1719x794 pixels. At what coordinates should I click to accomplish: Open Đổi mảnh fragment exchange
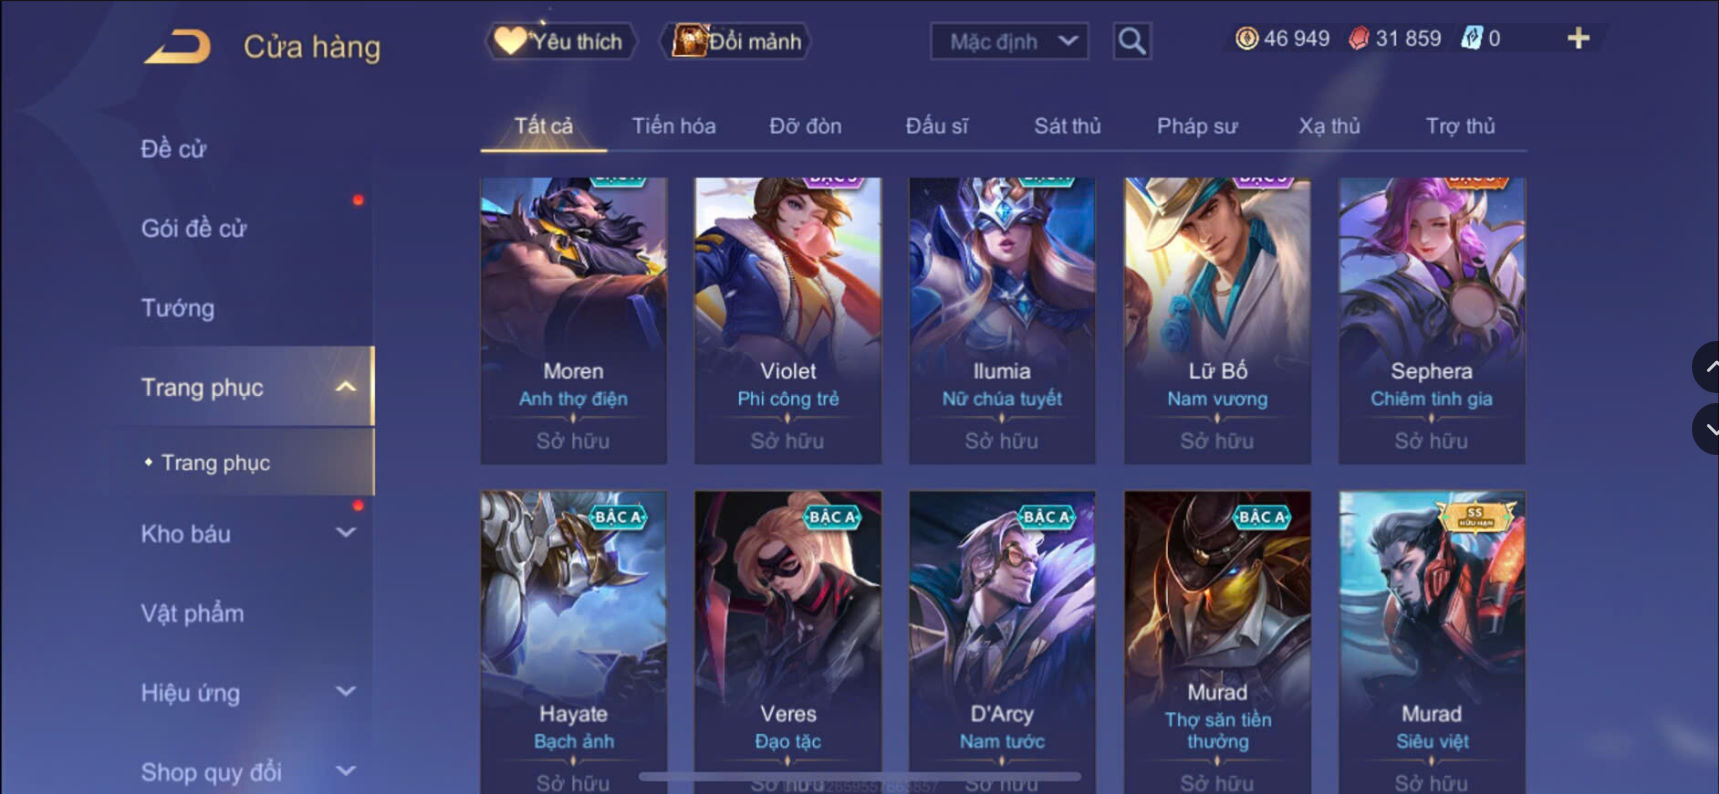coord(735,41)
